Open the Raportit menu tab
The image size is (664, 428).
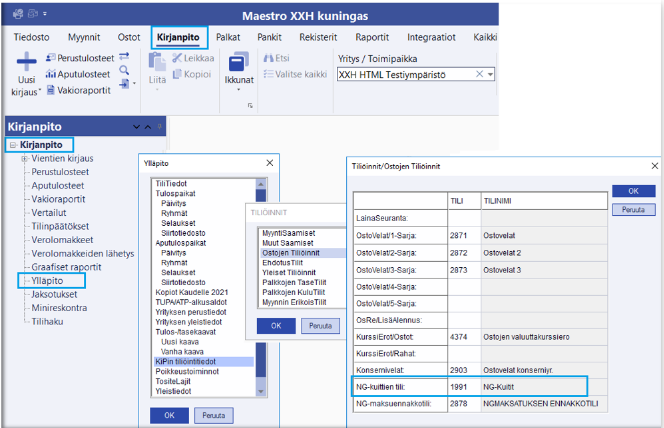tap(372, 37)
